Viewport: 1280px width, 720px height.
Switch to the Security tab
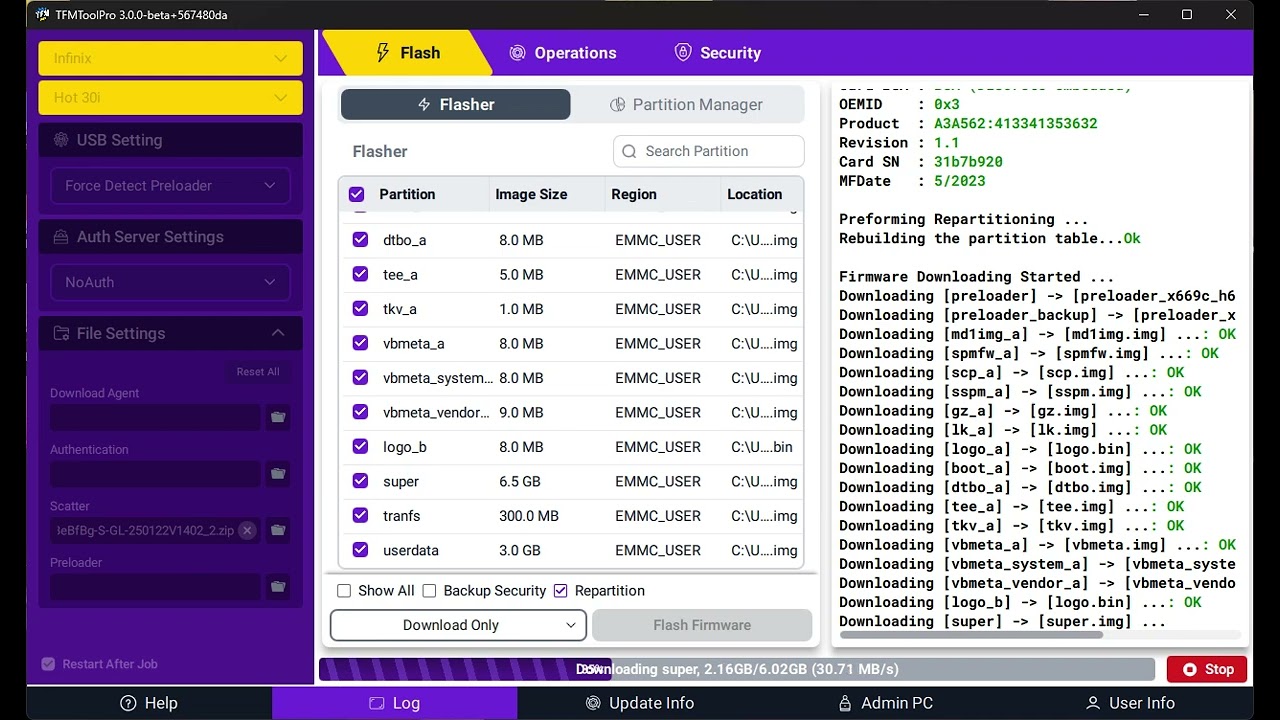[x=718, y=53]
